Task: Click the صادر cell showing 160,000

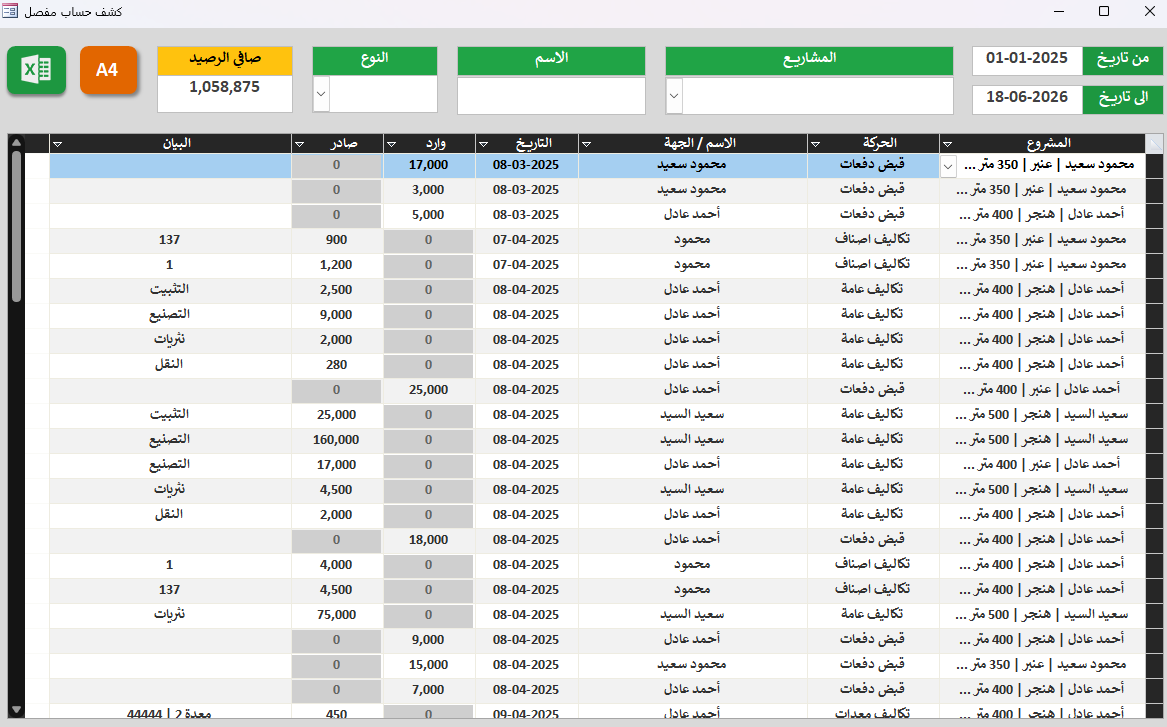Action: tap(336, 441)
